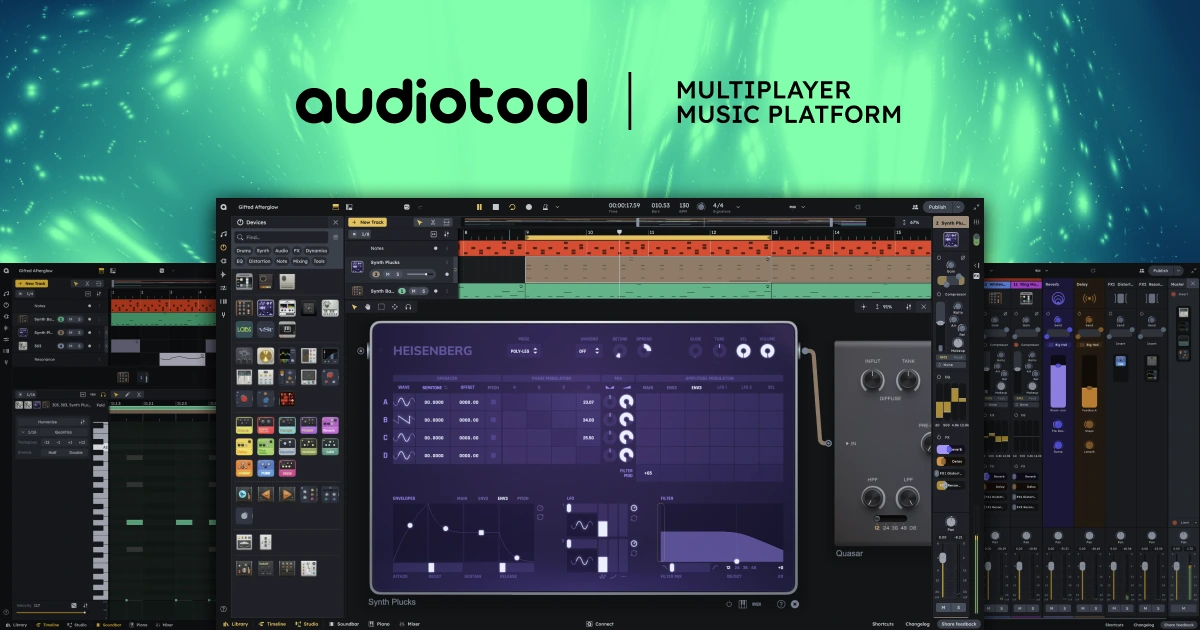
Task: Click the New Track button in front window
Action: [367, 222]
